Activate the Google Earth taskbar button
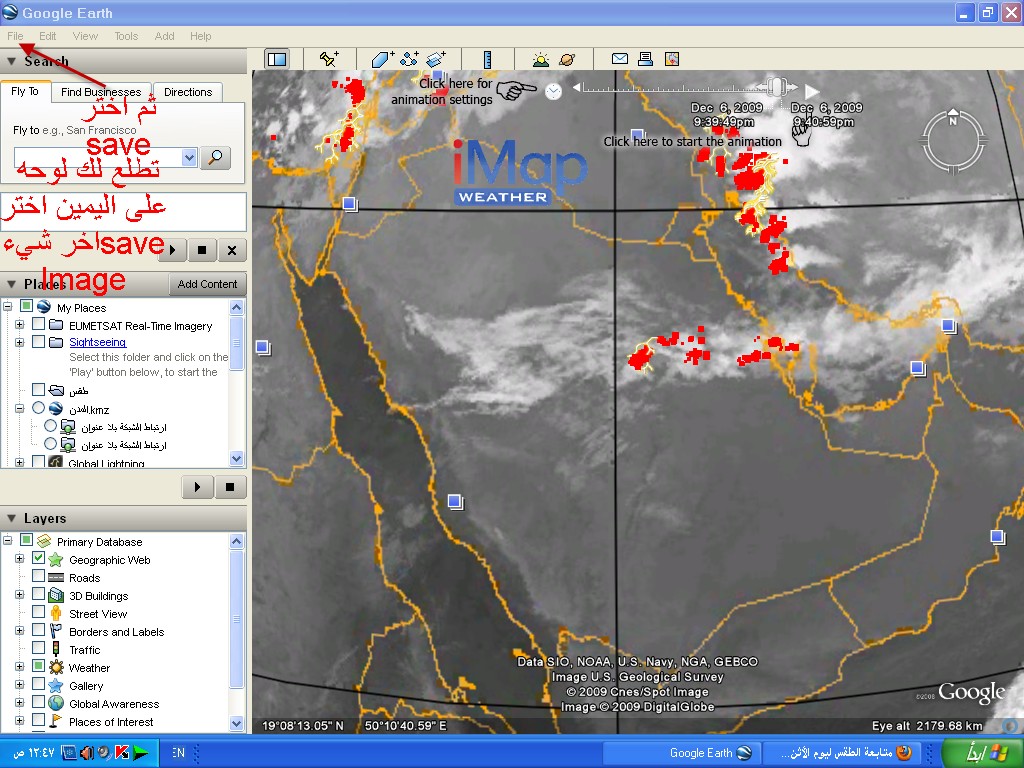This screenshot has height=768, width=1024. (x=680, y=752)
